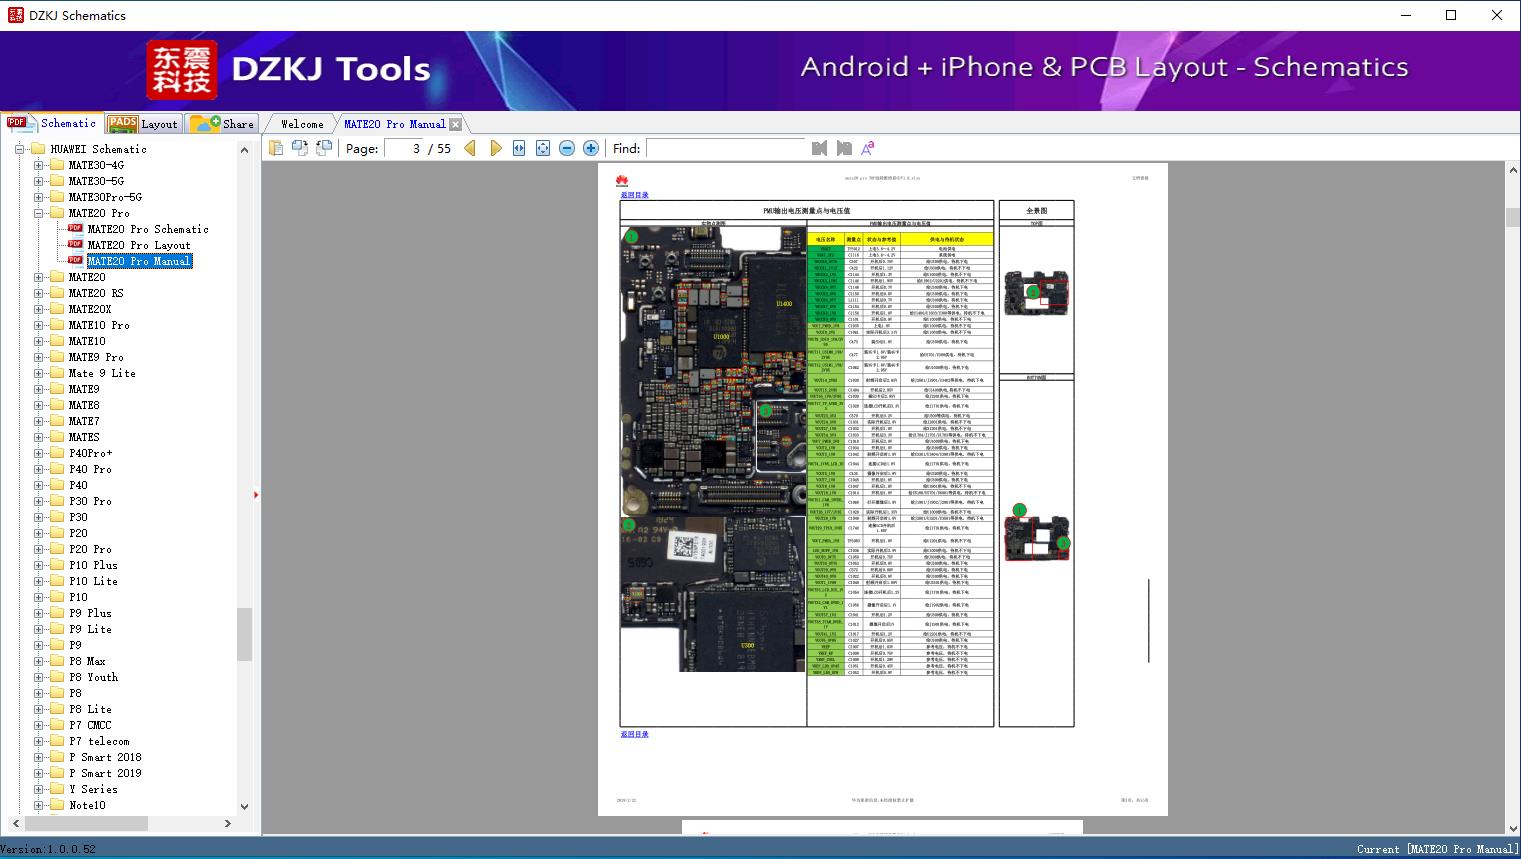The width and height of the screenshot is (1521, 859).
Task: Collapse the MATE20 Pro folder
Action: coord(38,213)
